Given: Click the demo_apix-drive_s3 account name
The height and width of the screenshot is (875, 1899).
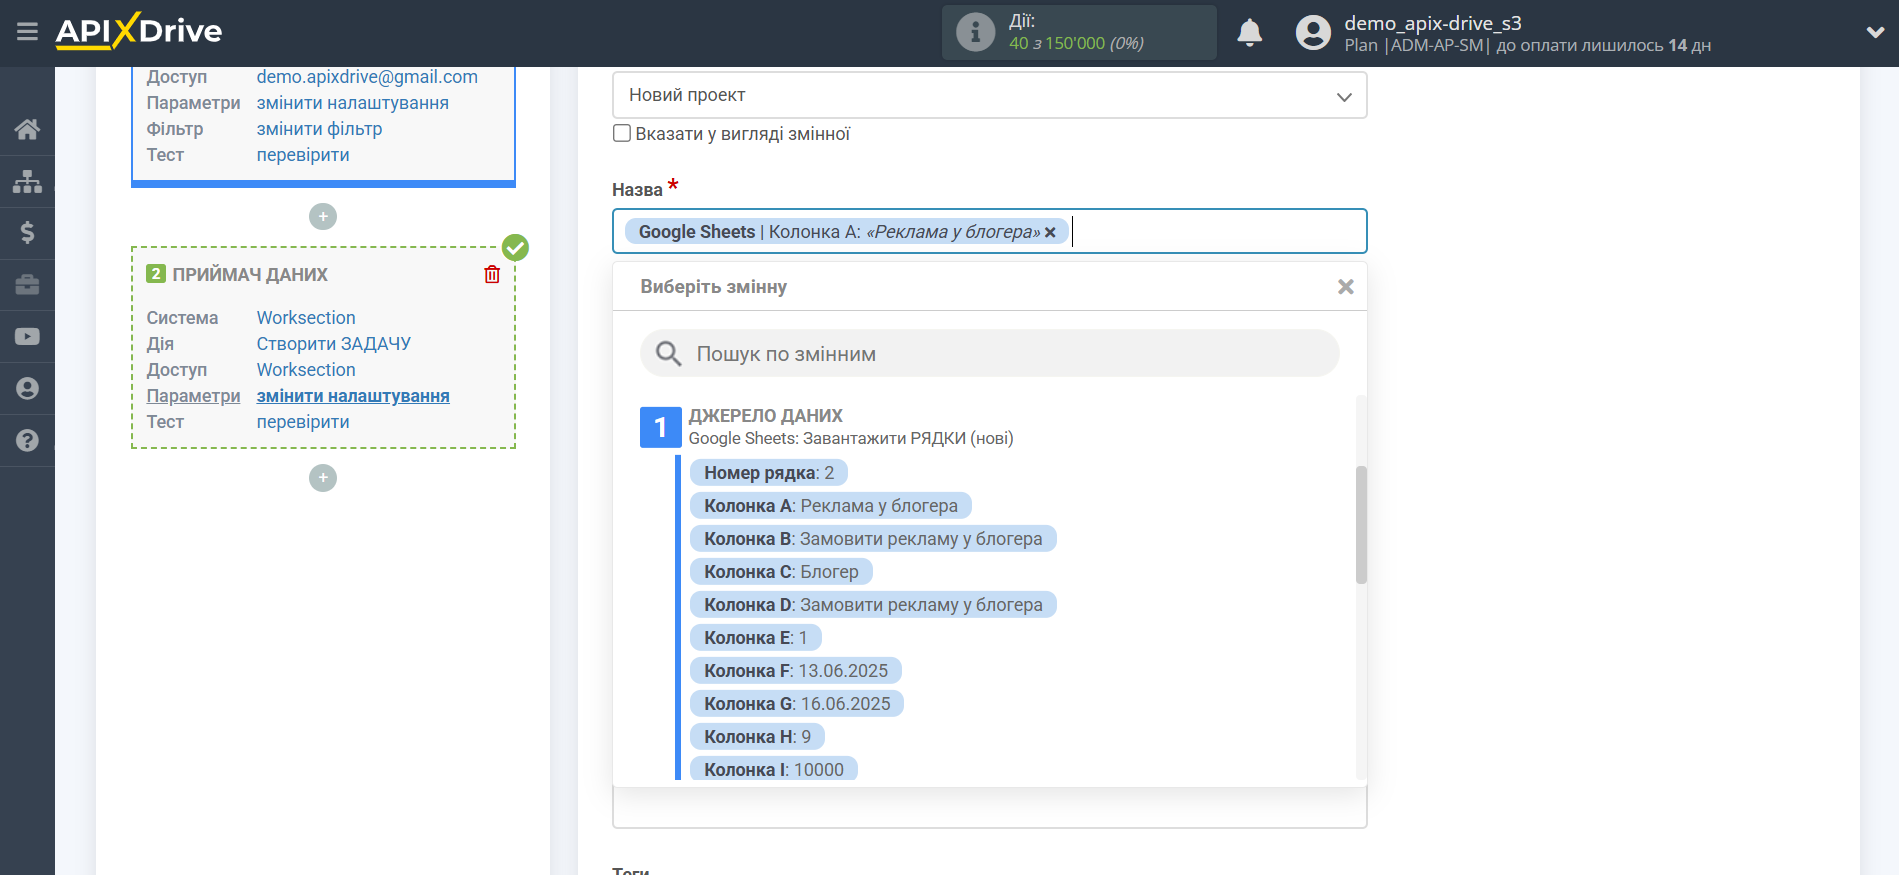Looking at the screenshot, I should coord(1433,23).
